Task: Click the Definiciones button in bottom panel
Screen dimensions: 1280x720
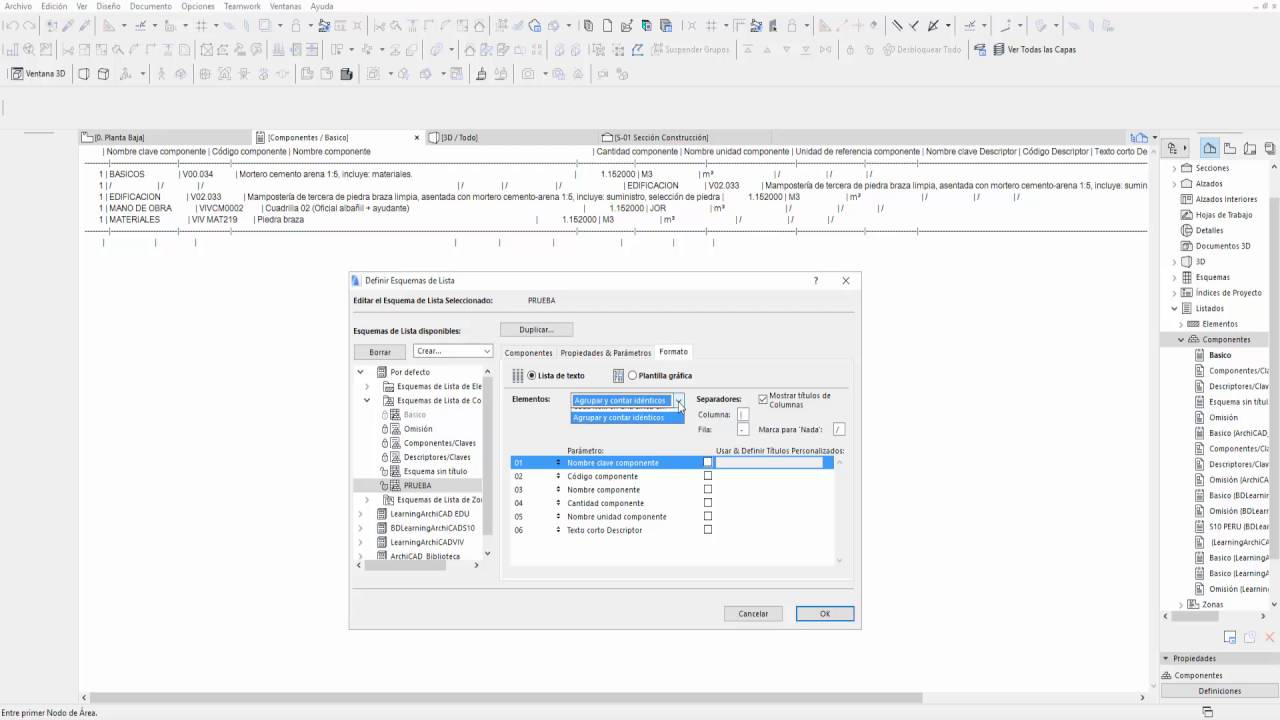Action: click(x=1220, y=691)
